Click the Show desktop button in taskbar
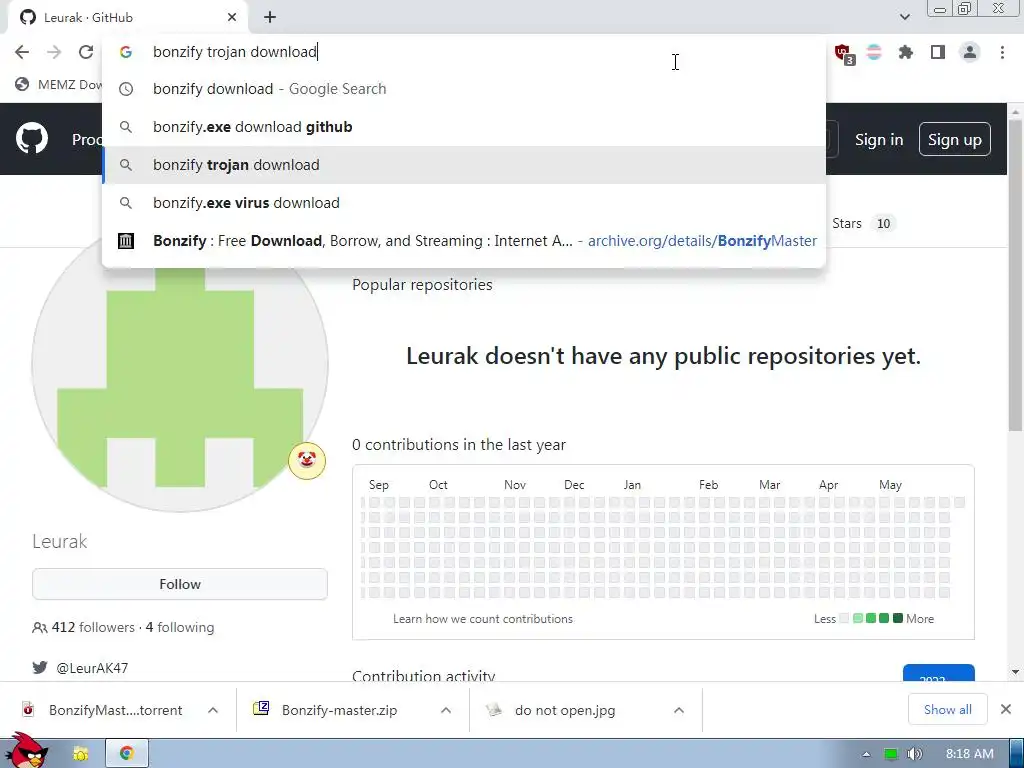Viewport: 1024px width, 768px height. pyautogui.click(x=1017, y=753)
